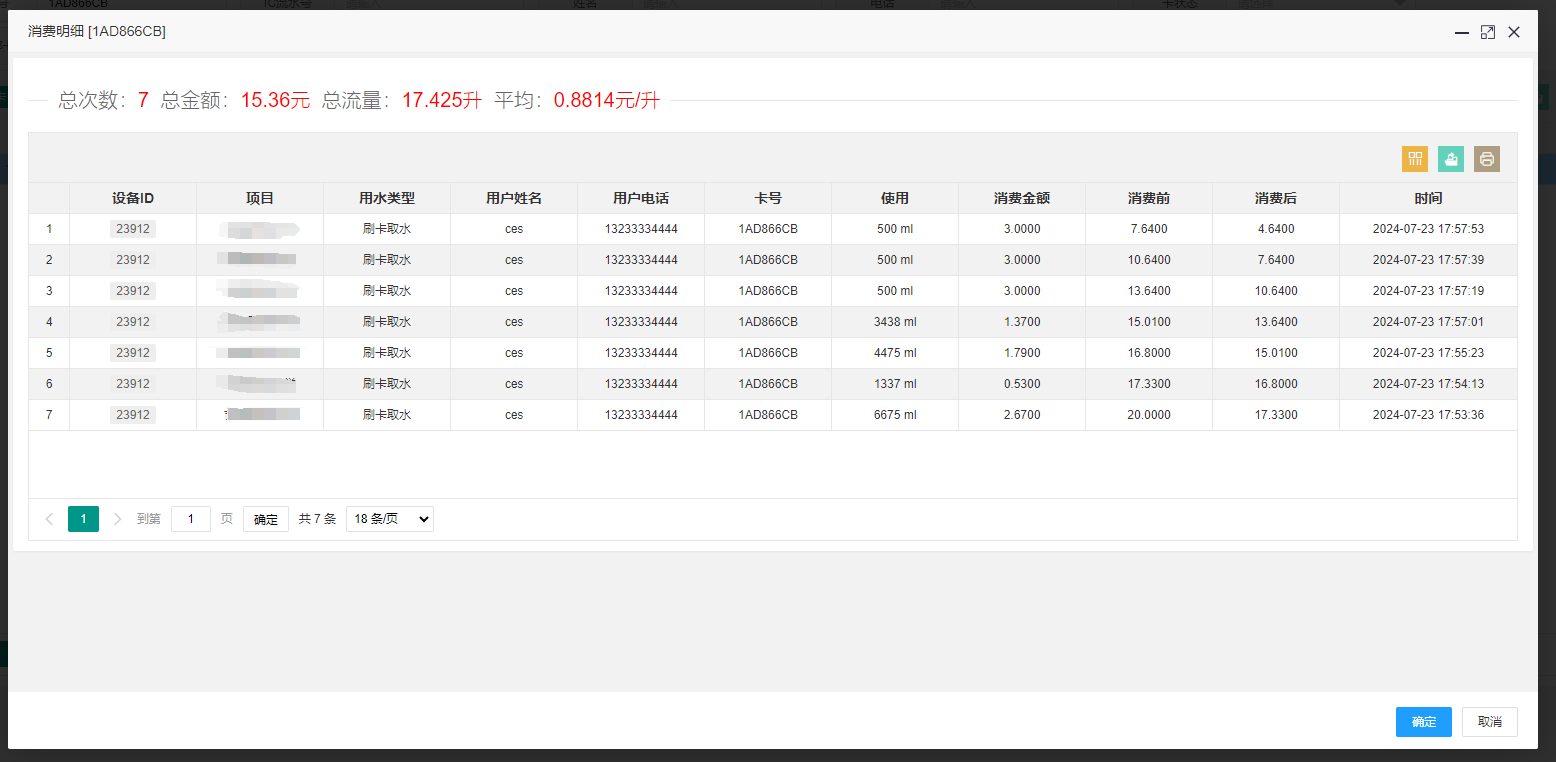Click device ID 23912 in row 1
The height and width of the screenshot is (762, 1556).
pyautogui.click(x=133, y=229)
